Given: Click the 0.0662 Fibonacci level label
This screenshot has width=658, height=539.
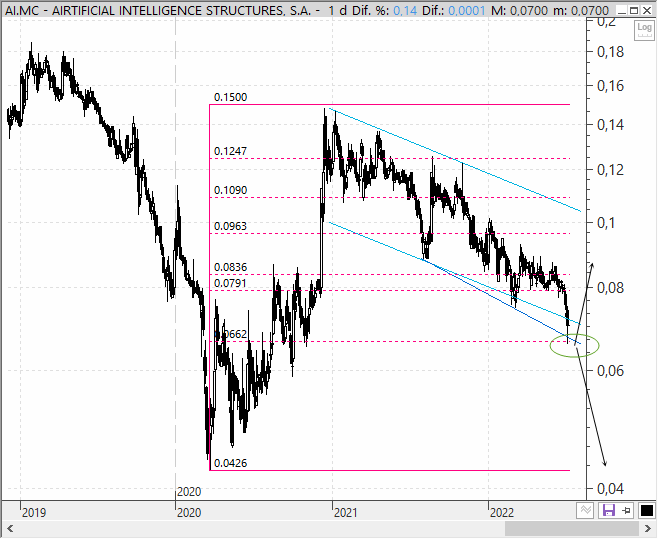Looking at the screenshot, I should click(230, 334).
